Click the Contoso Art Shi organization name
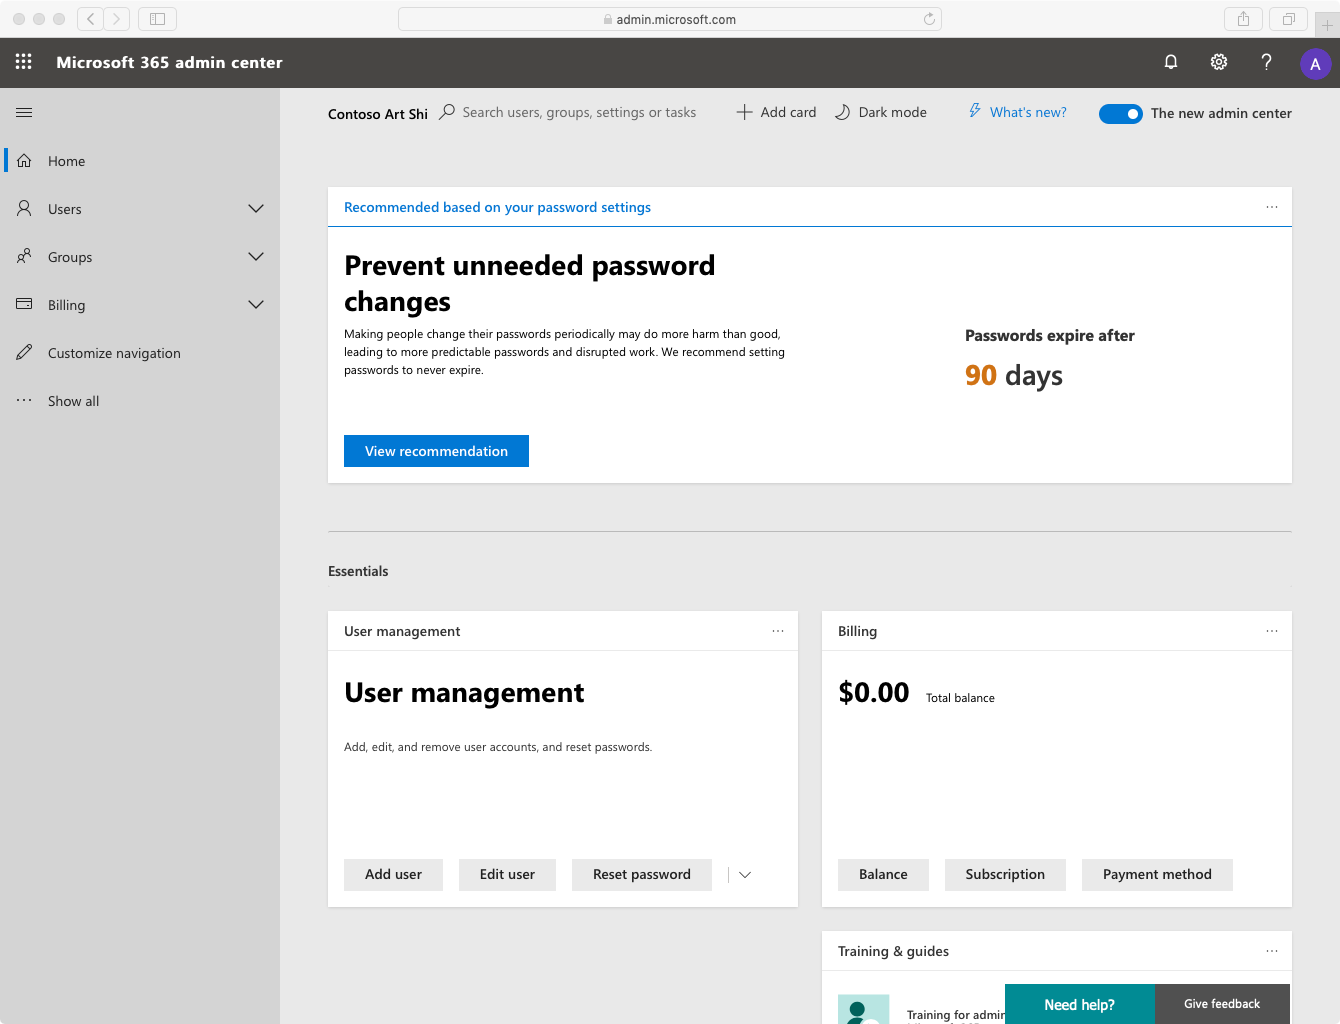The width and height of the screenshot is (1340, 1024). pos(378,114)
